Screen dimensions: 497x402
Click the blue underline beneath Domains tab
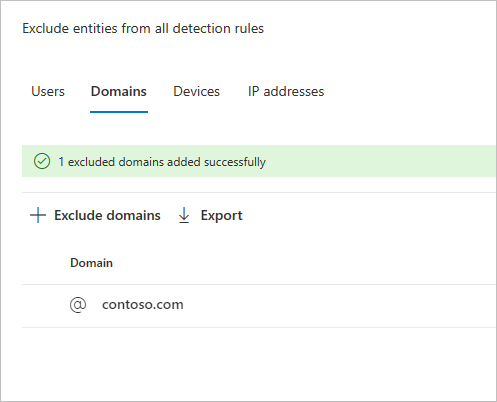[x=119, y=112]
